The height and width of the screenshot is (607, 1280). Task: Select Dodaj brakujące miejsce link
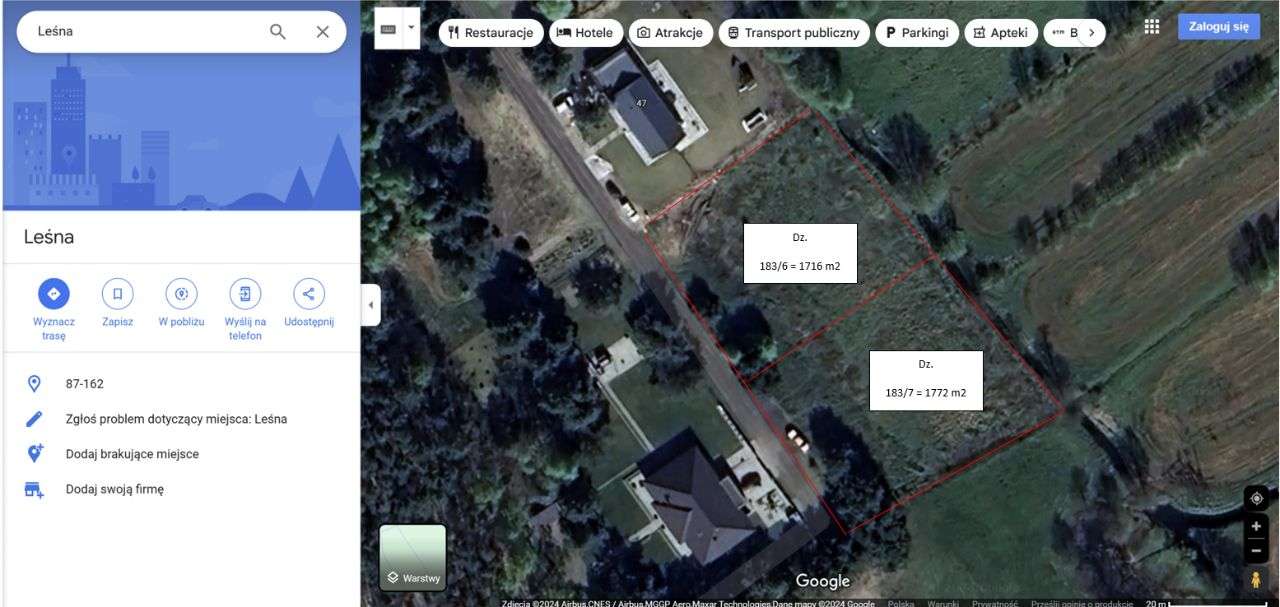(132, 454)
